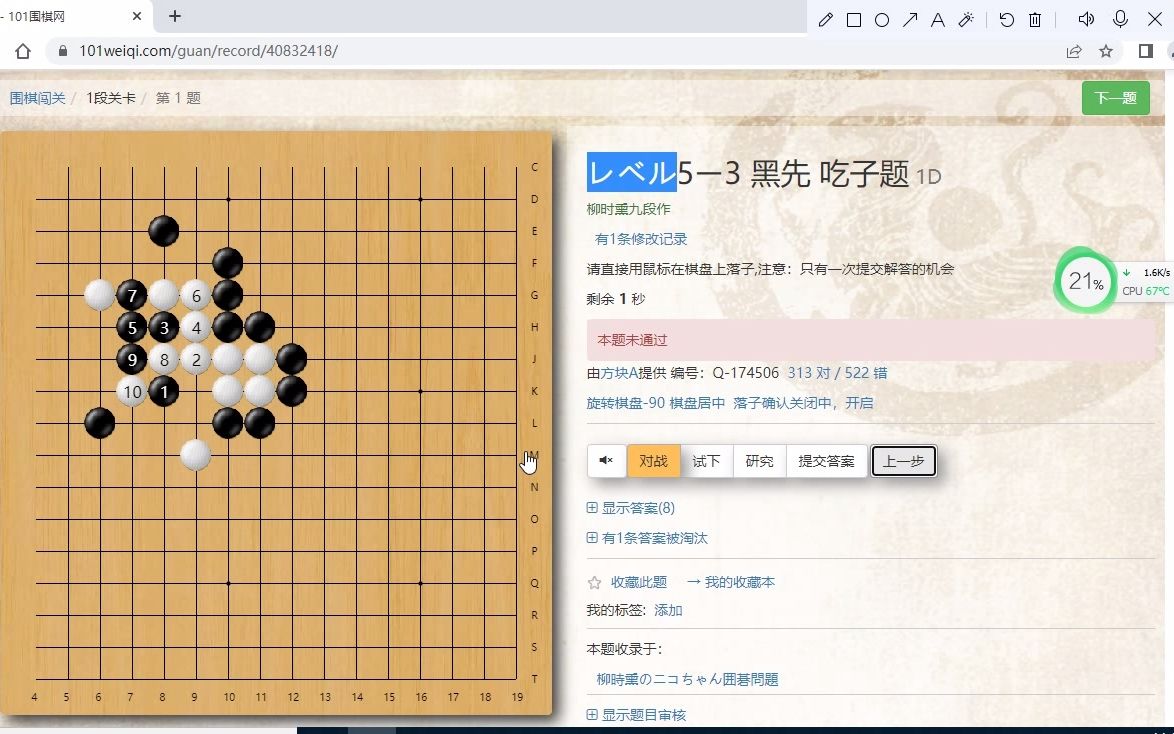Click the 上一步 undo move button
1174x734 pixels.
(x=904, y=461)
